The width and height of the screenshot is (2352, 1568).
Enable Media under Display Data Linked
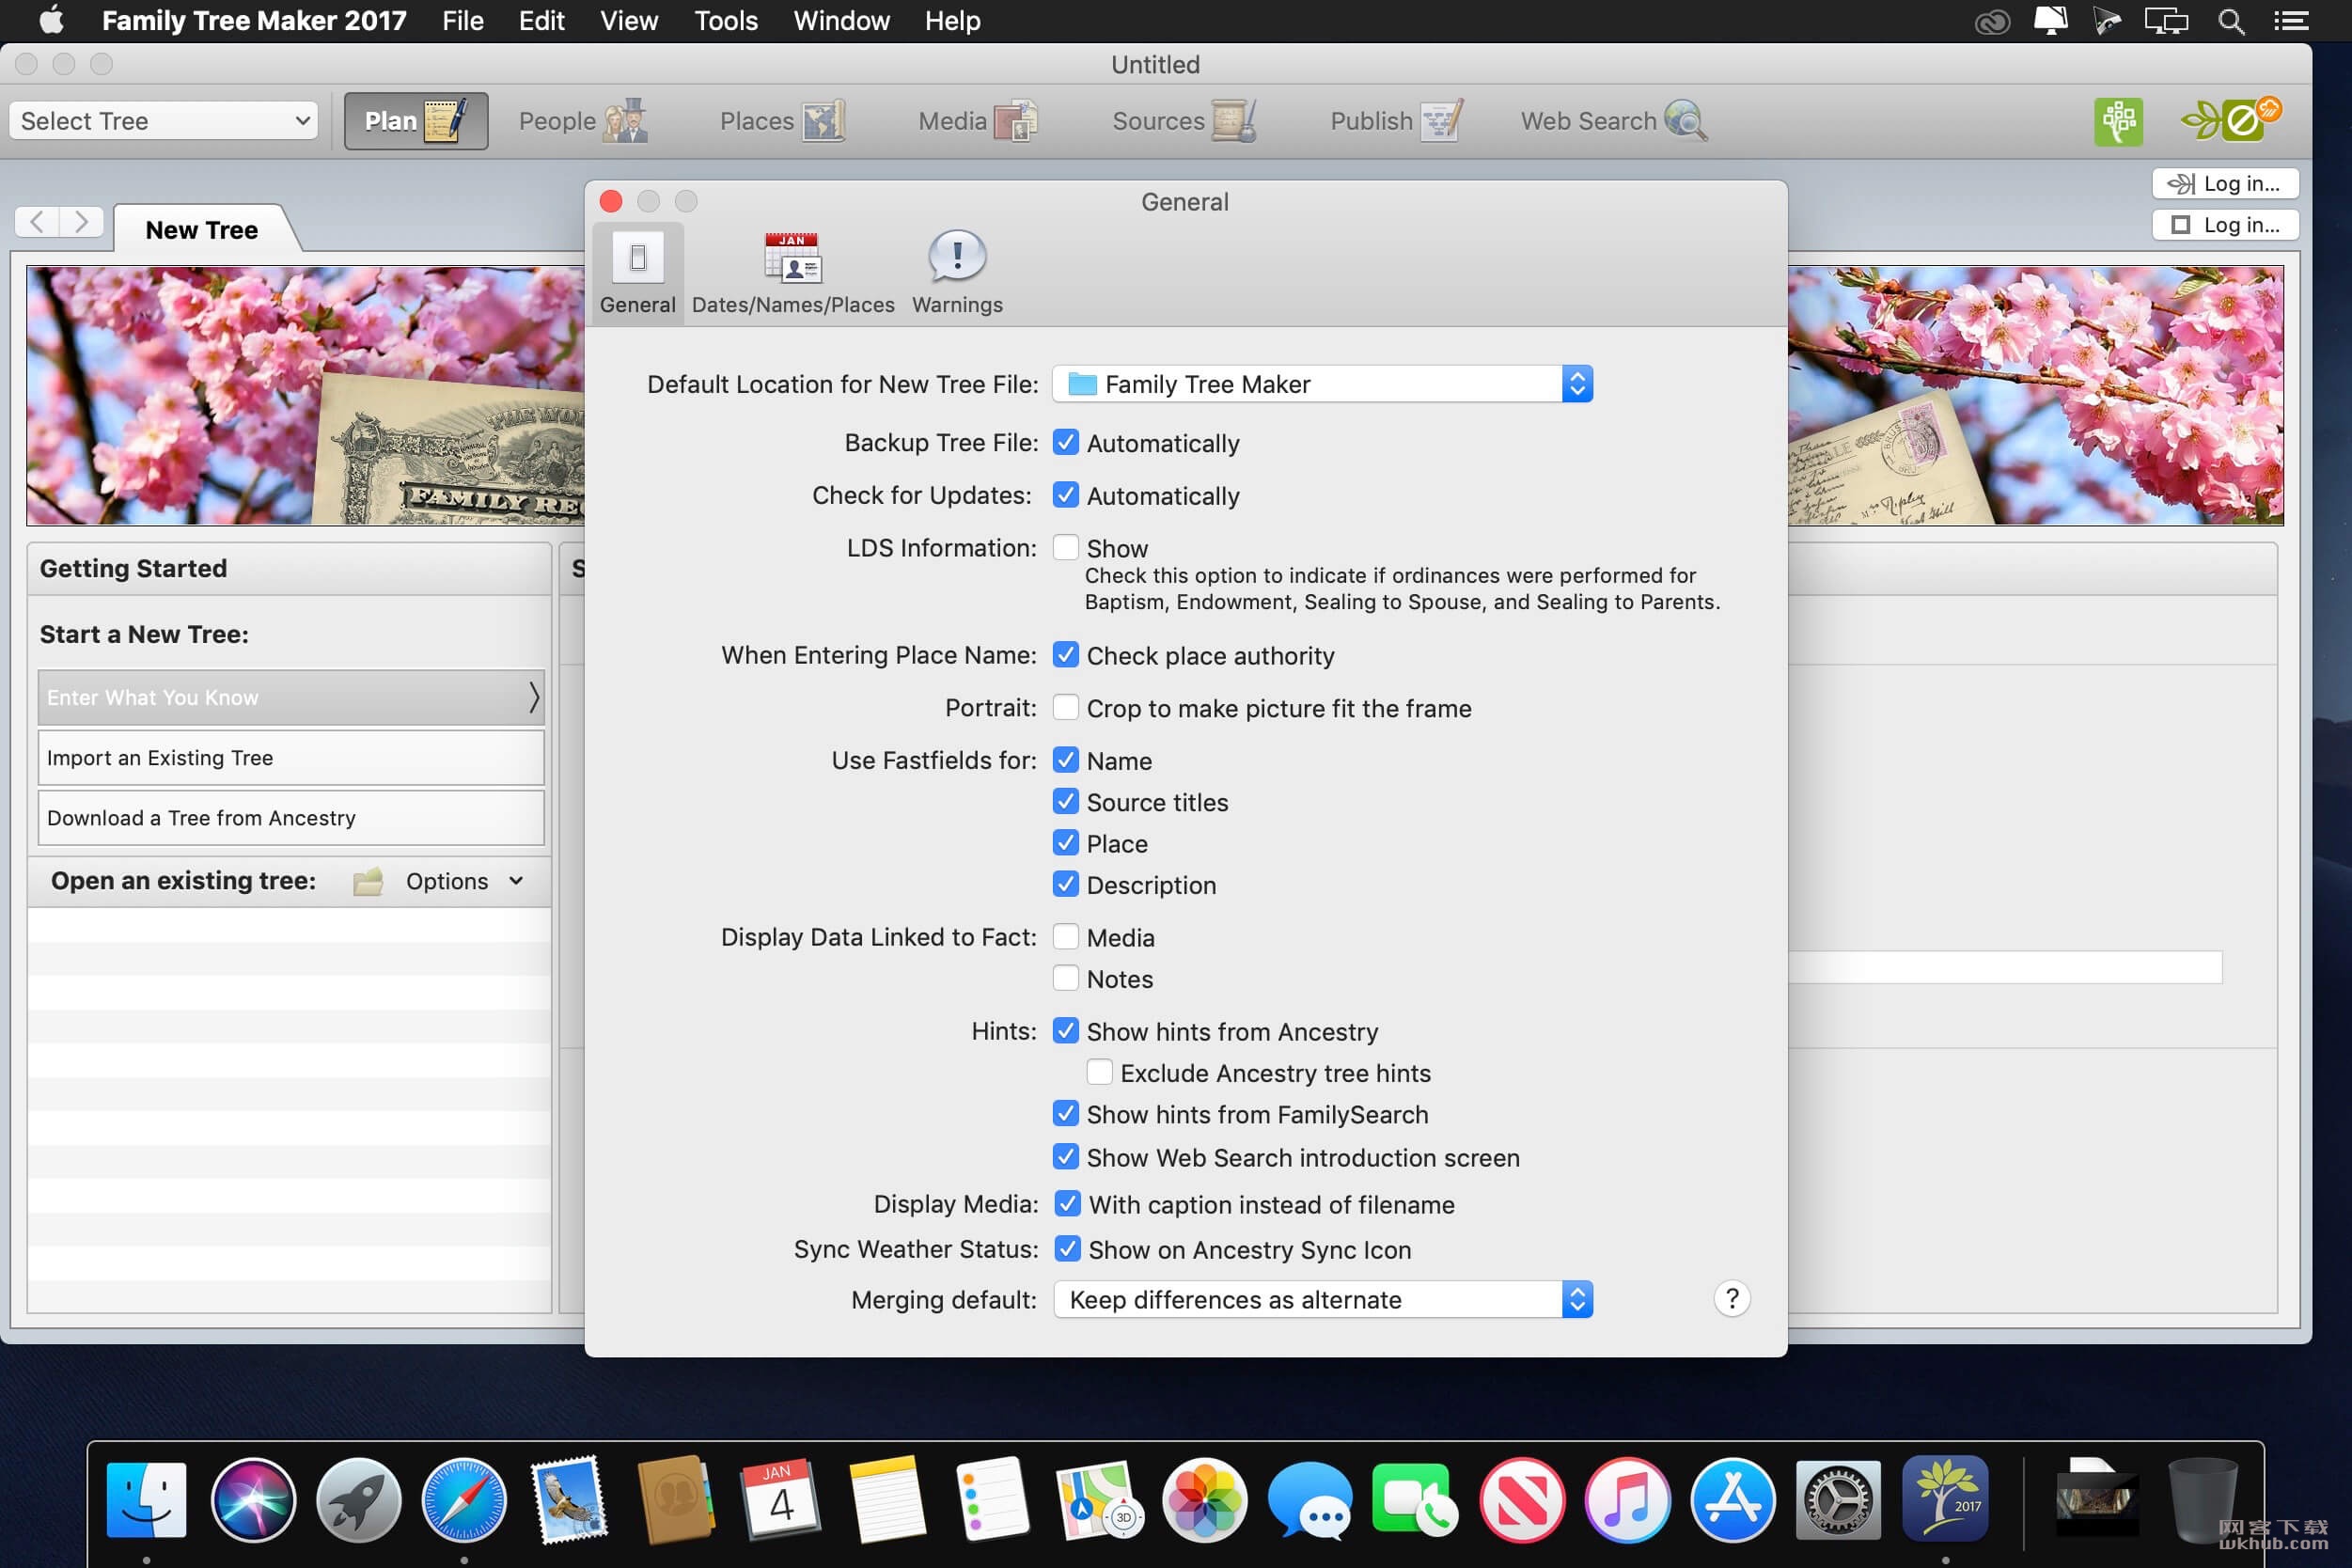point(1066,936)
